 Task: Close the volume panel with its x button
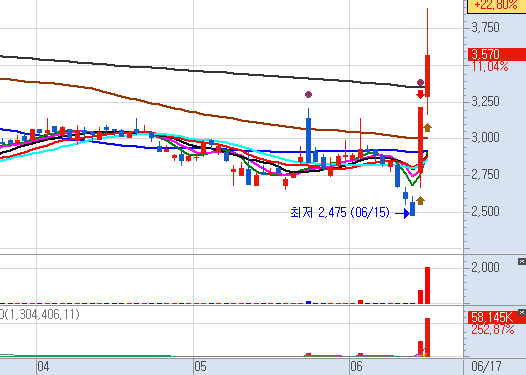(x=522, y=261)
